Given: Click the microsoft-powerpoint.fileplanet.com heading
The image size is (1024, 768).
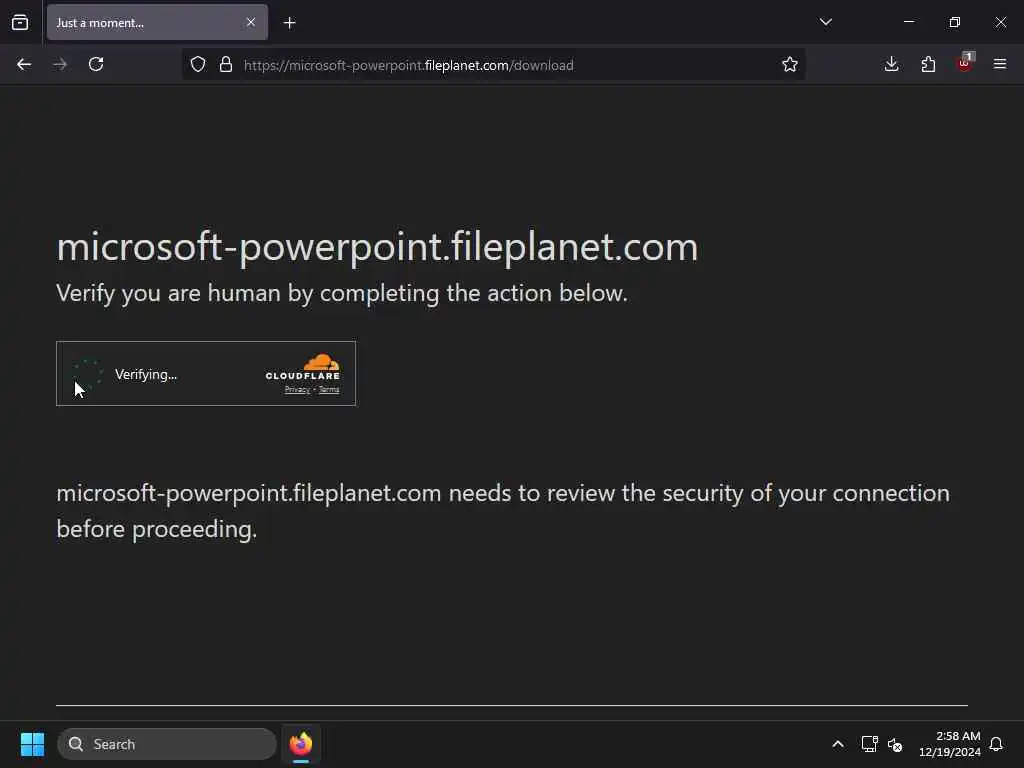Looking at the screenshot, I should click(377, 247).
